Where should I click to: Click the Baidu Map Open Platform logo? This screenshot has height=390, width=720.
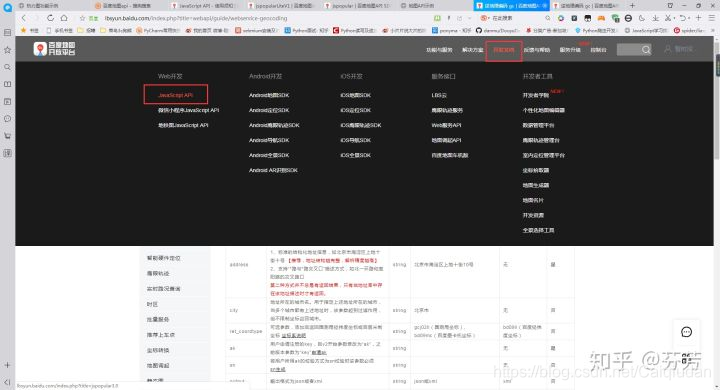(54, 49)
